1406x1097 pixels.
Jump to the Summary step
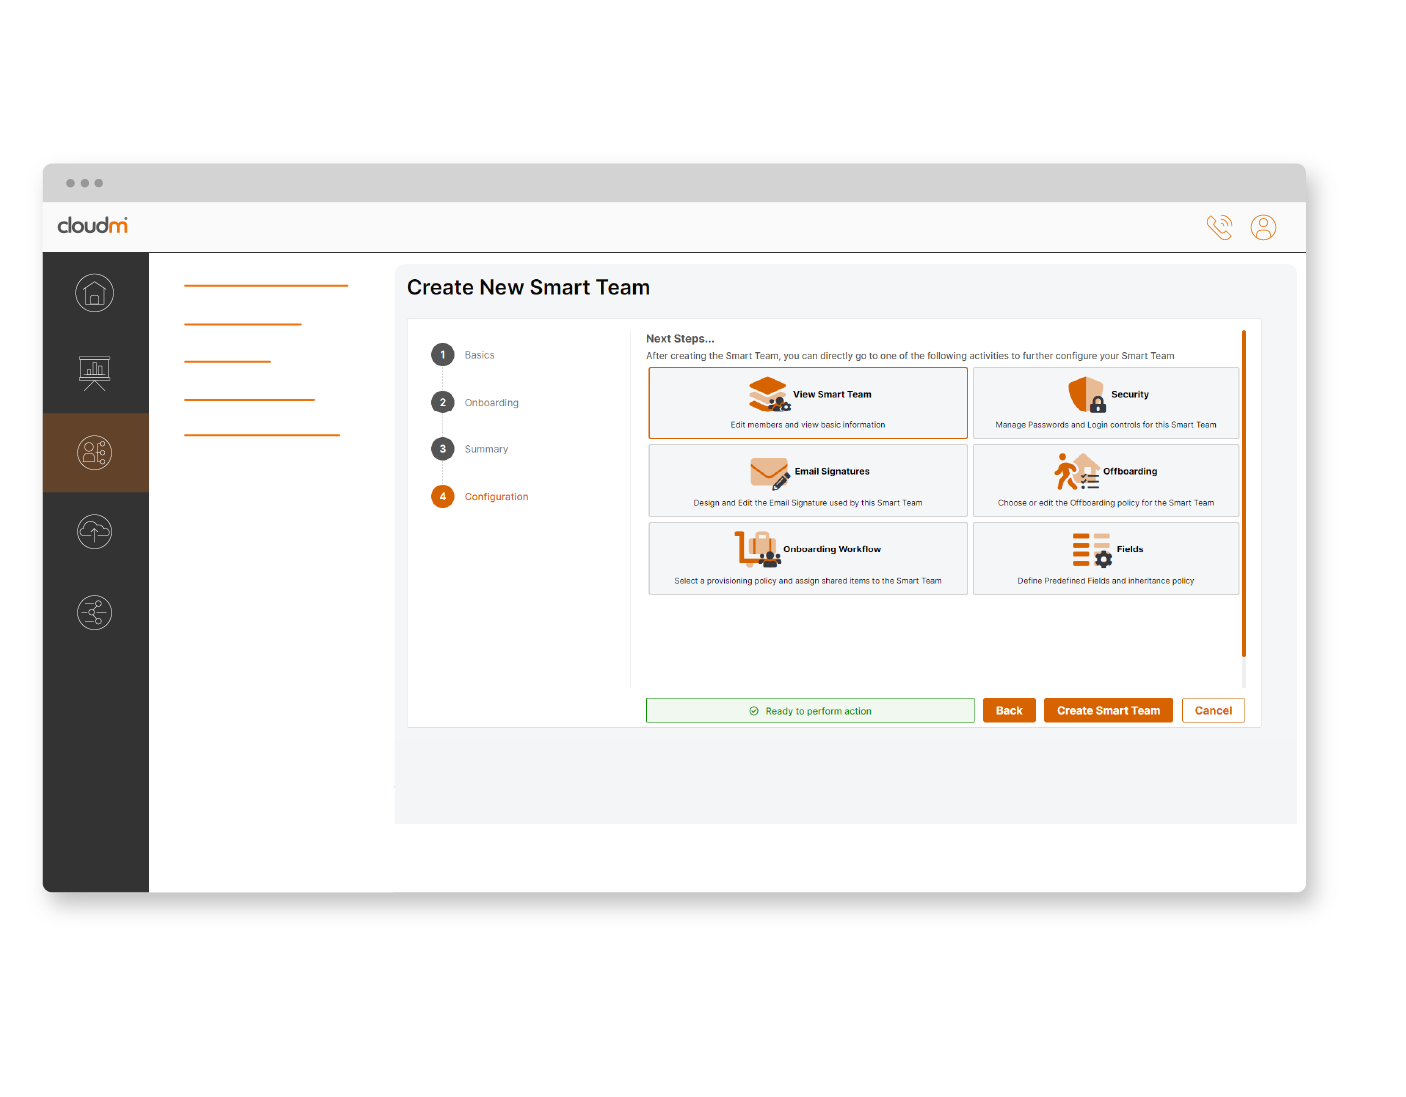(487, 448)
